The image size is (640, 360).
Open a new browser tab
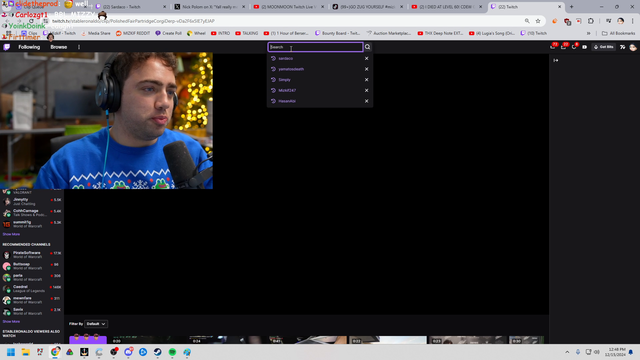571,7
